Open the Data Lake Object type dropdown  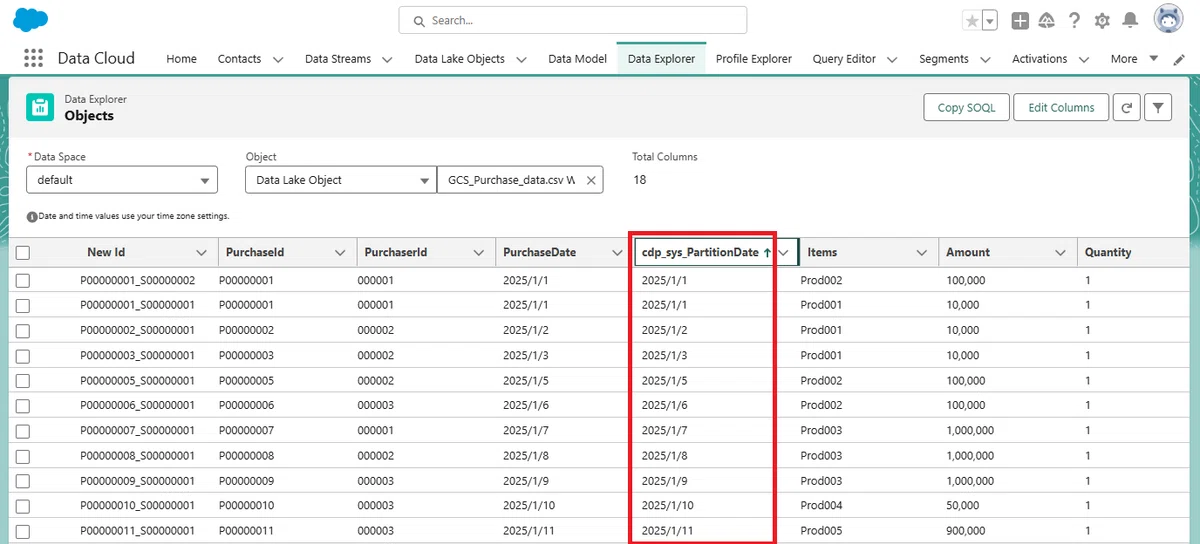click(340, 180)
